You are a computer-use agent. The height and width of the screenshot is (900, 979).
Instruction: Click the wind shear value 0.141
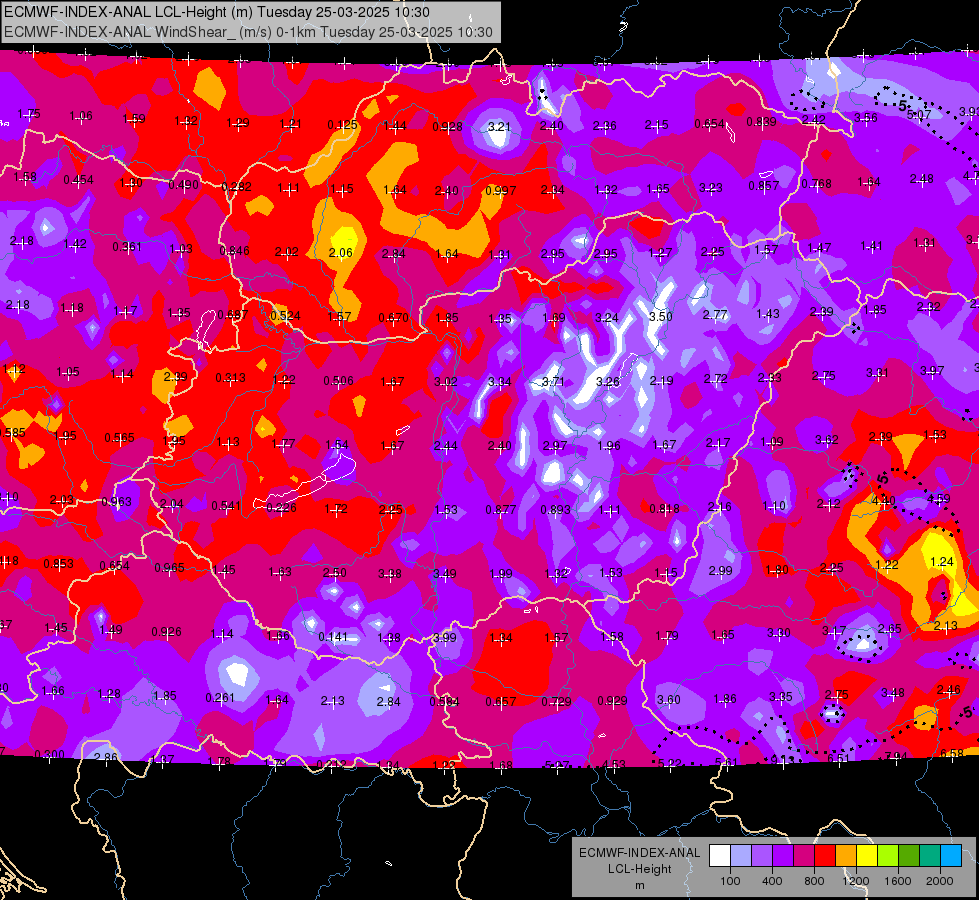332,636
